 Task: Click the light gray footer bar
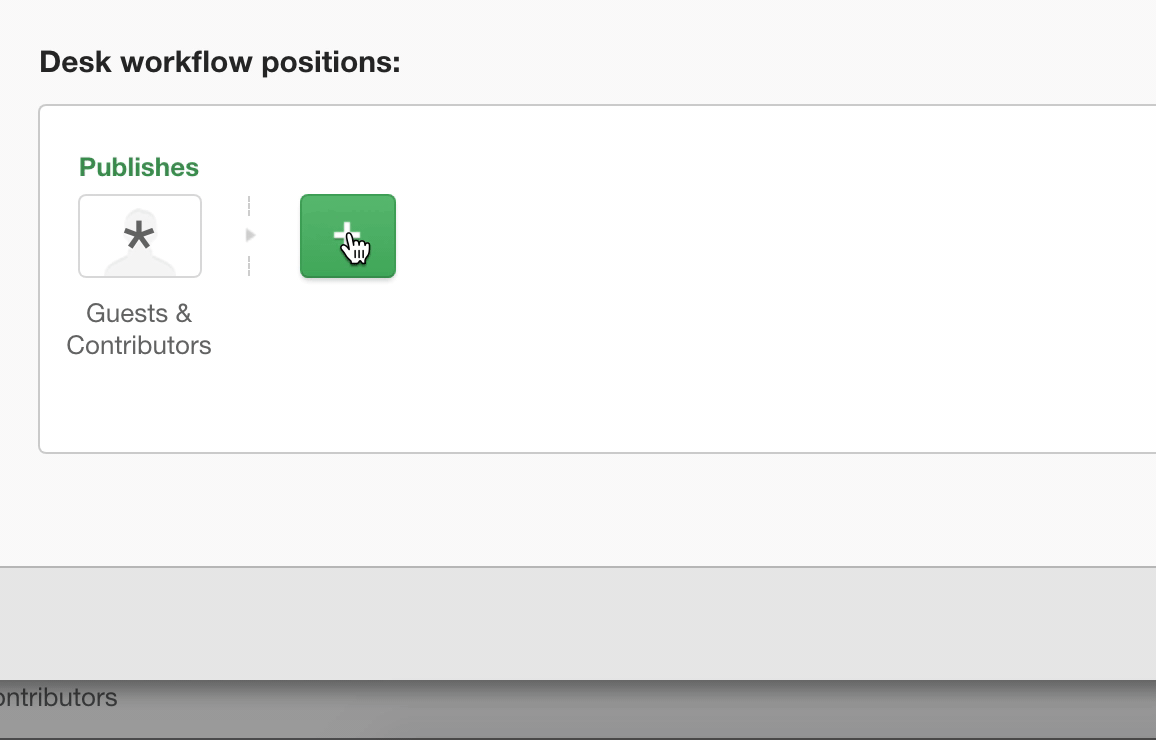[578, 624]
